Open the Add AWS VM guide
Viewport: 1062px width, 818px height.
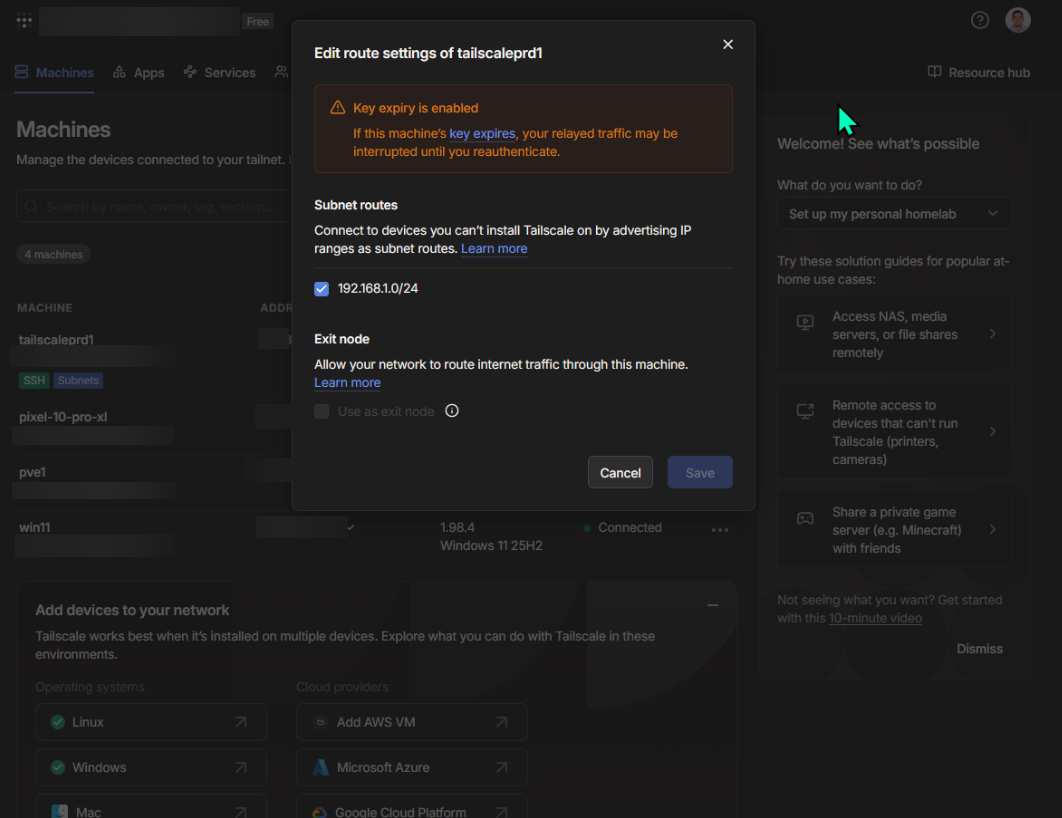tap(412, 723)
